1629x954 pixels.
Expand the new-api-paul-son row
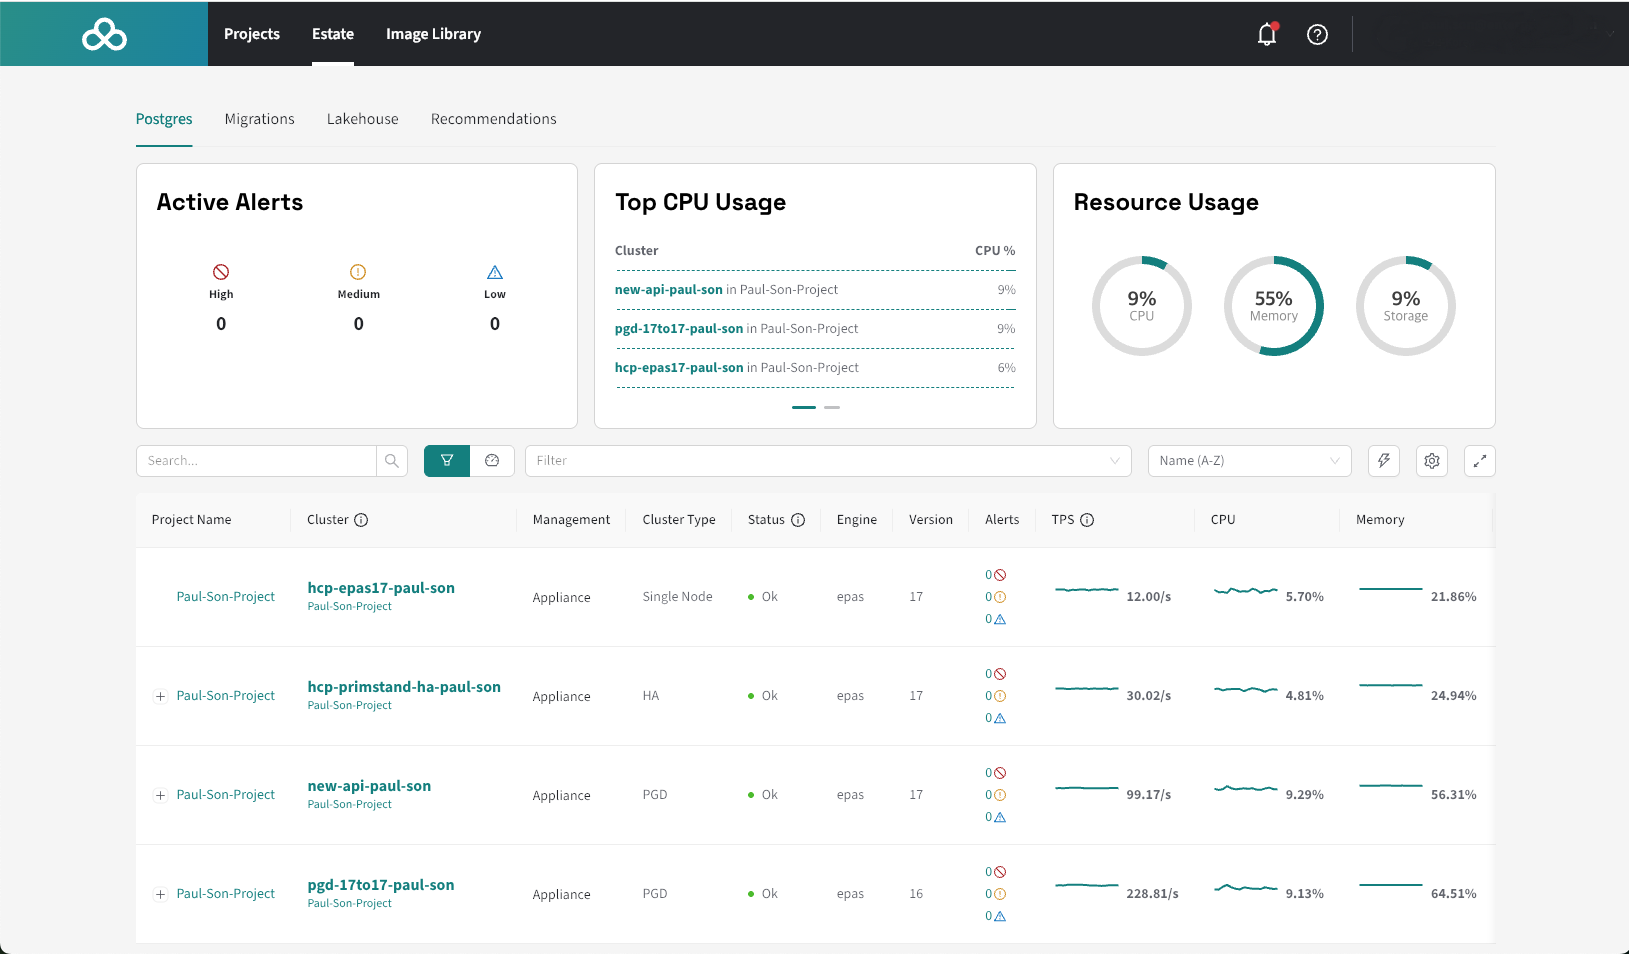click(160, 796)
